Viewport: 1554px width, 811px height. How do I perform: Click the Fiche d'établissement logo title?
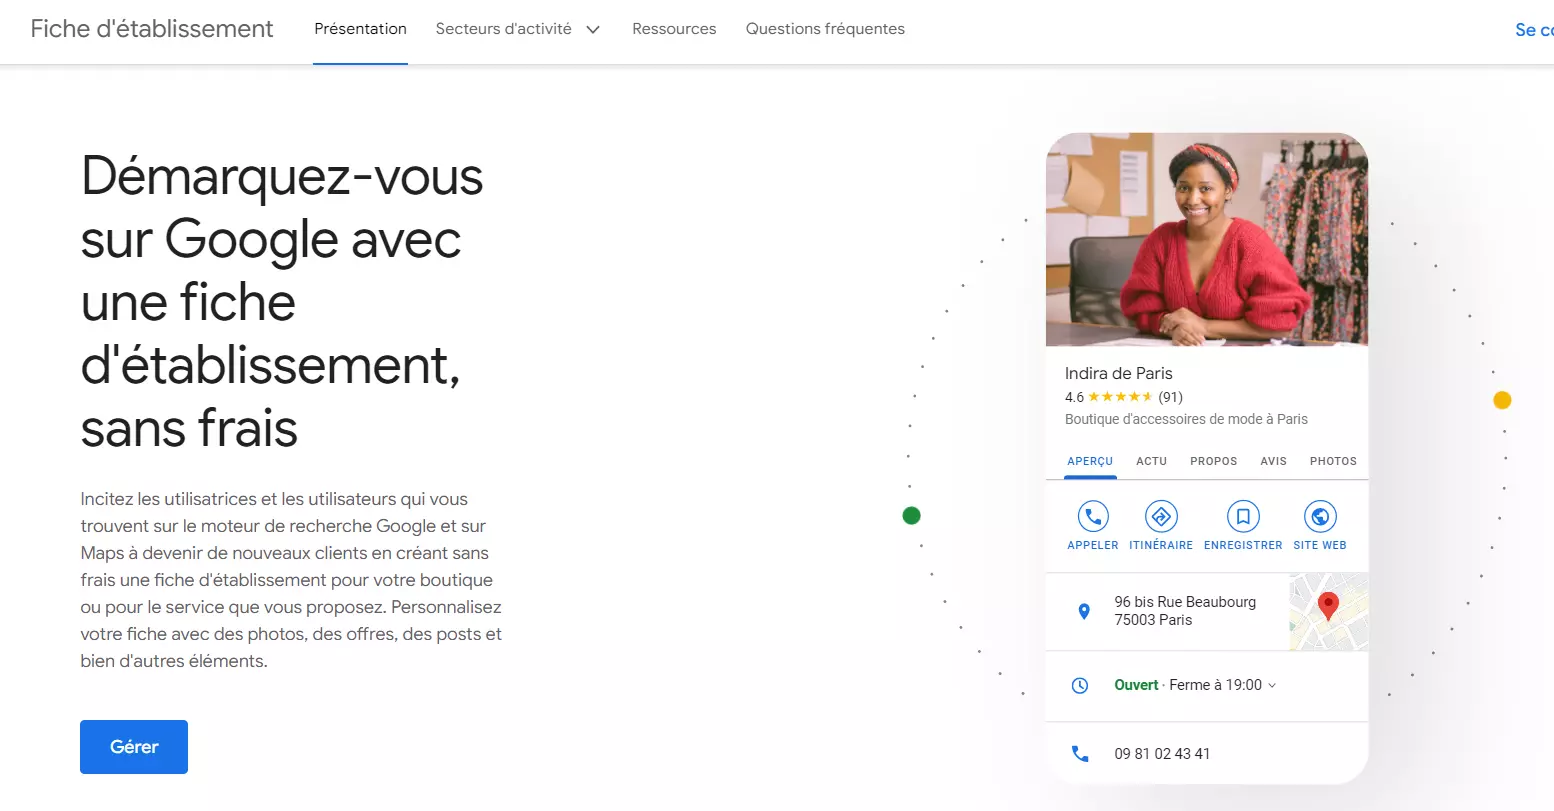pos(152,29)
